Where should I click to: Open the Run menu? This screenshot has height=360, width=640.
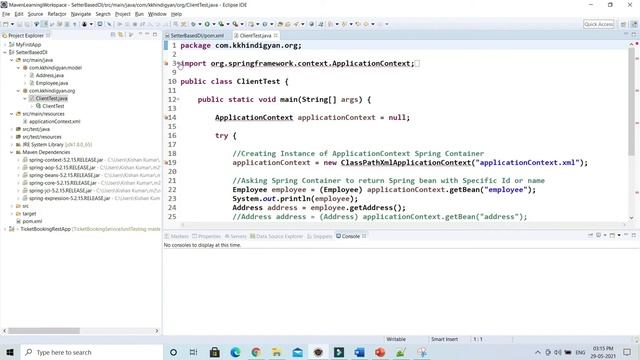[139, 14]
